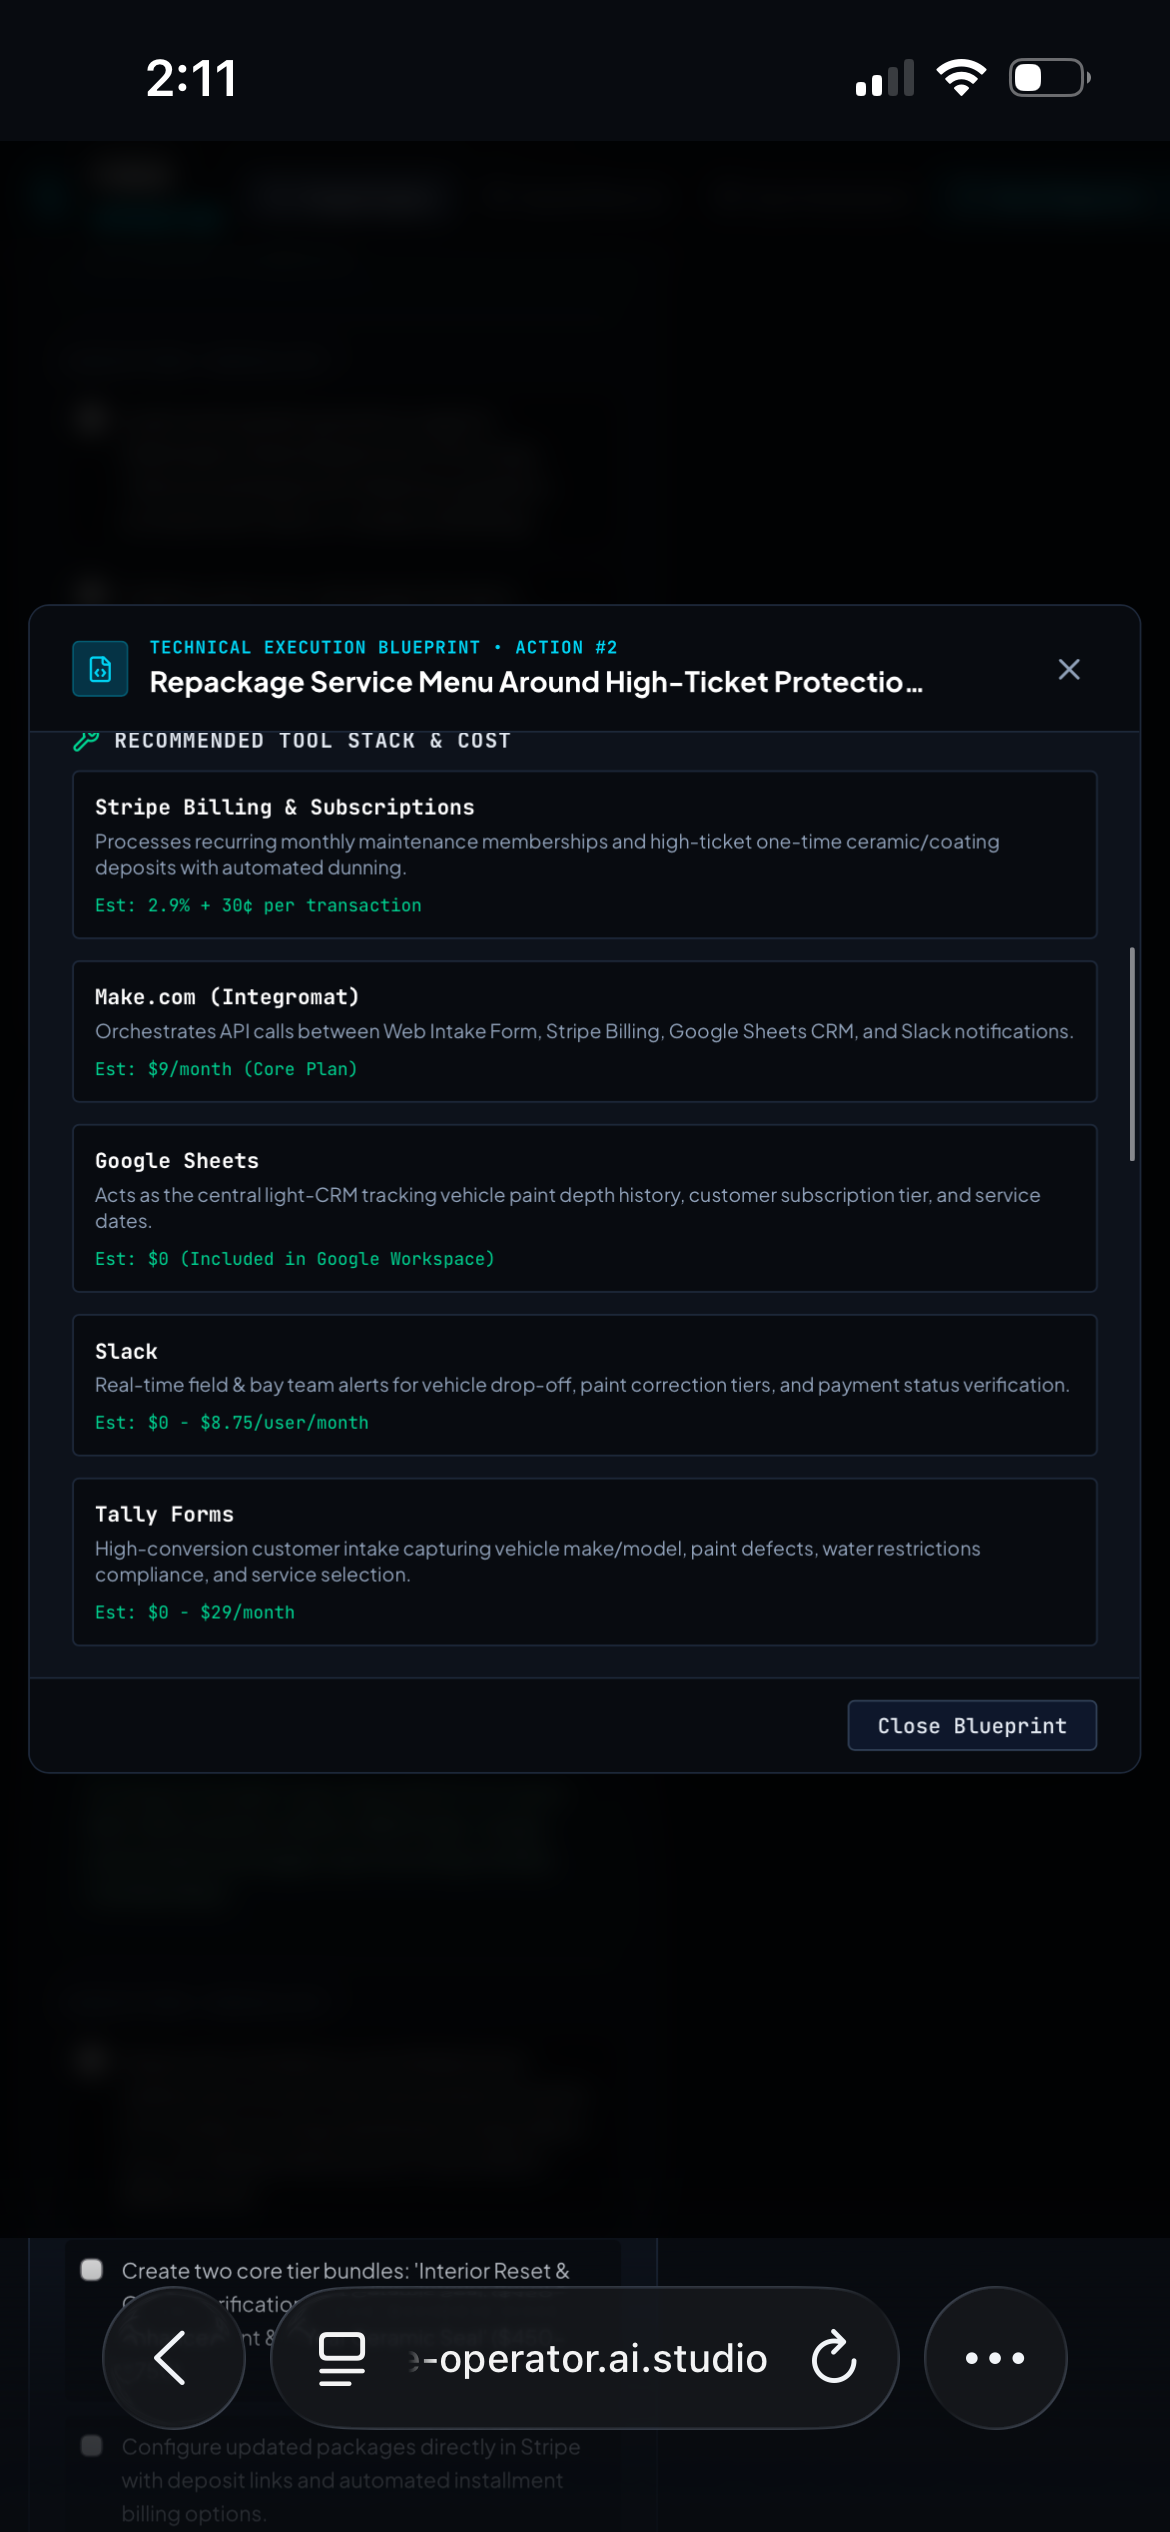1170x2532 pixels.
Task: Open the Google Sheets tool card
Action: point(585,1208)
